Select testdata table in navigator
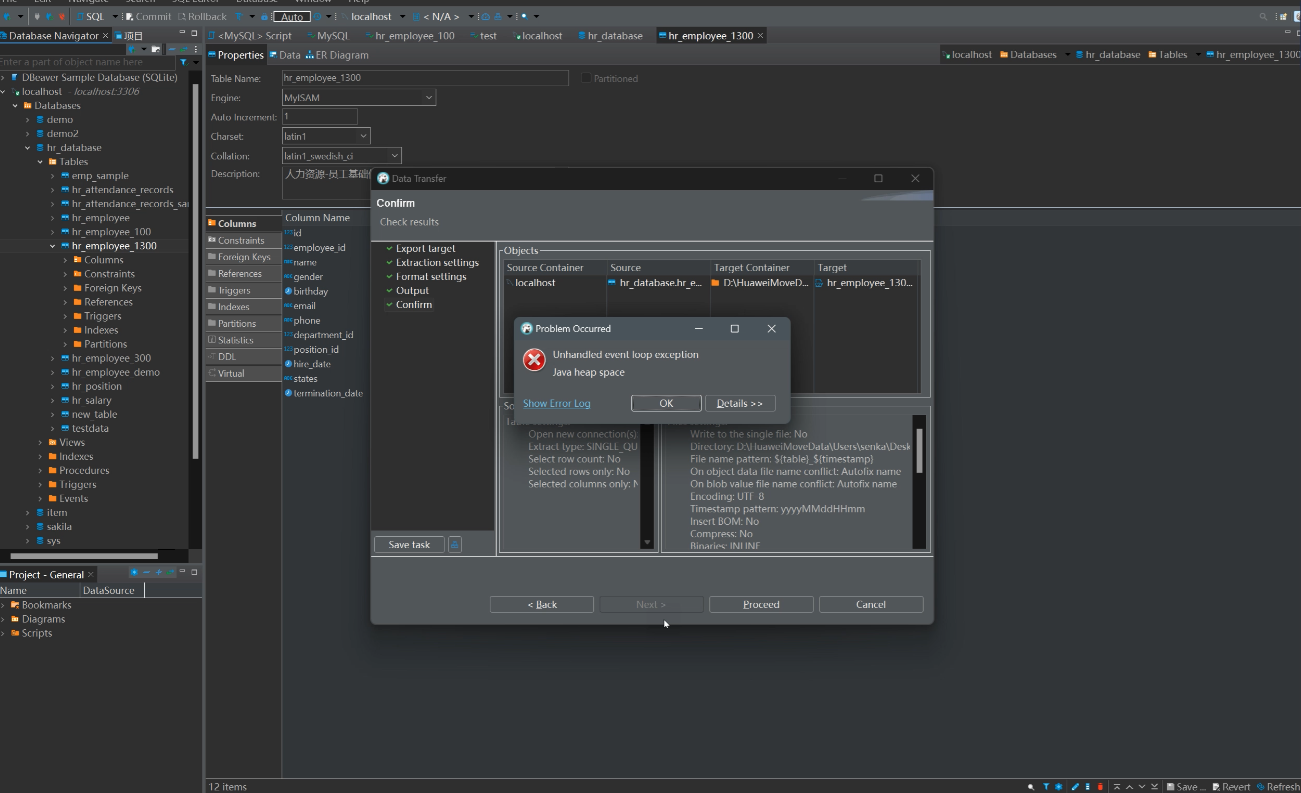This screenshot has height=793, width=1301. 90,429
